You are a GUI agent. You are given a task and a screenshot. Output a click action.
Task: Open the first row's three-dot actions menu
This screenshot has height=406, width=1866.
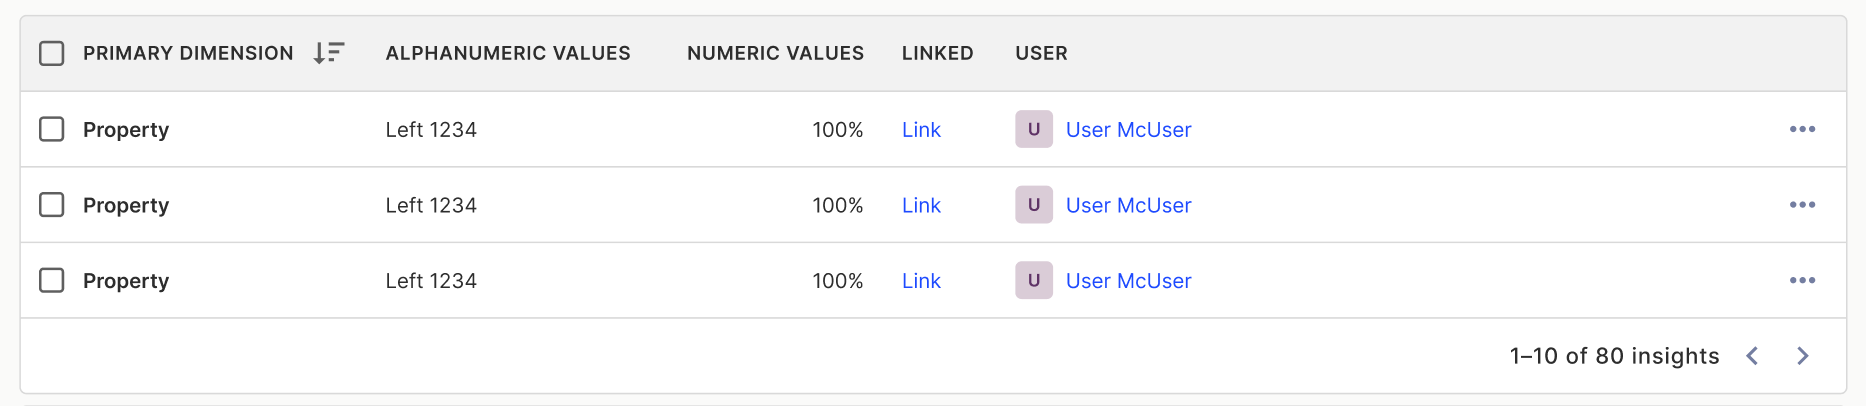pyautogui.click(x=1802, y=129)
